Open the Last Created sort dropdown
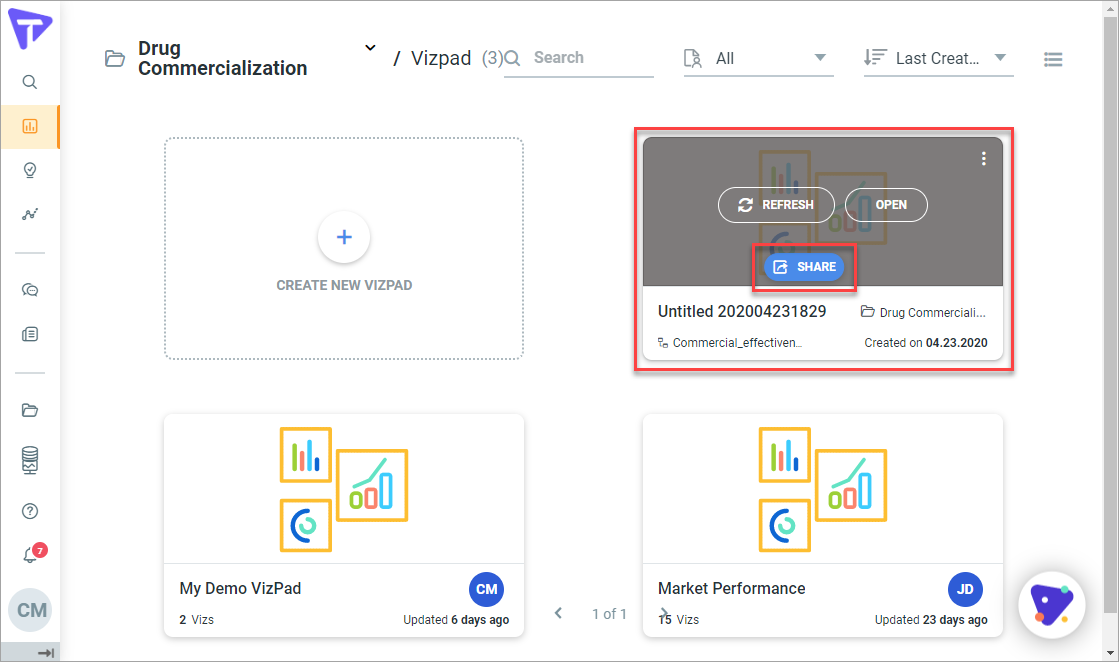1119x662 pixels. tap(938, 58)
